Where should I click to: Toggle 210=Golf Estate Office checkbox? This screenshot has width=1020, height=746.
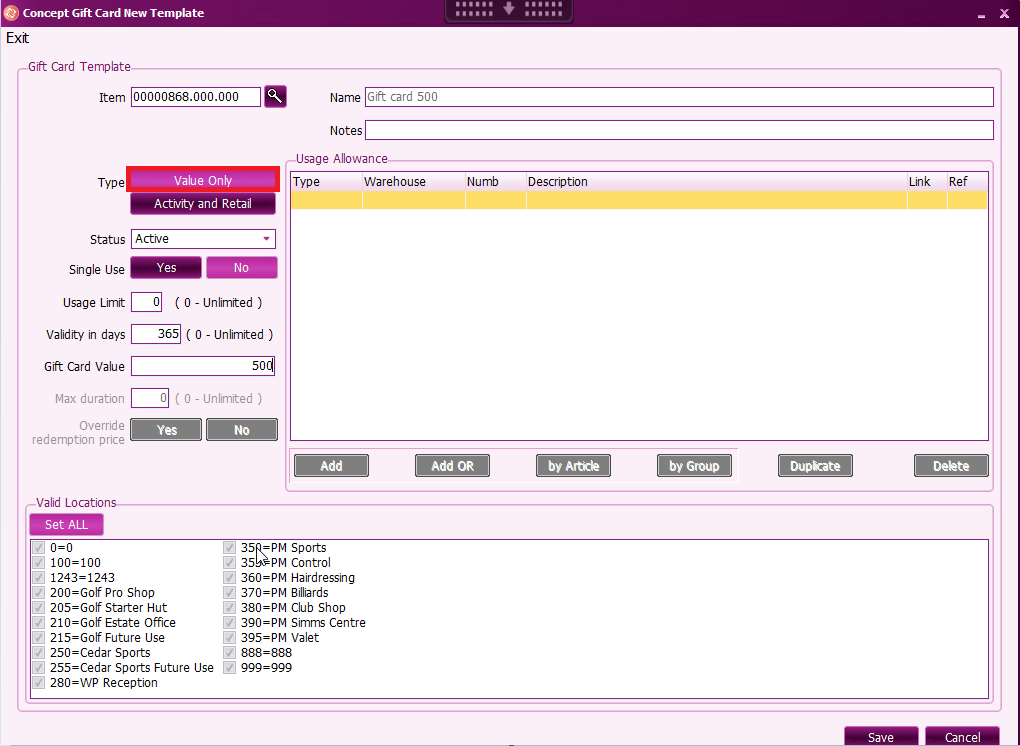[x=38, y=622]
